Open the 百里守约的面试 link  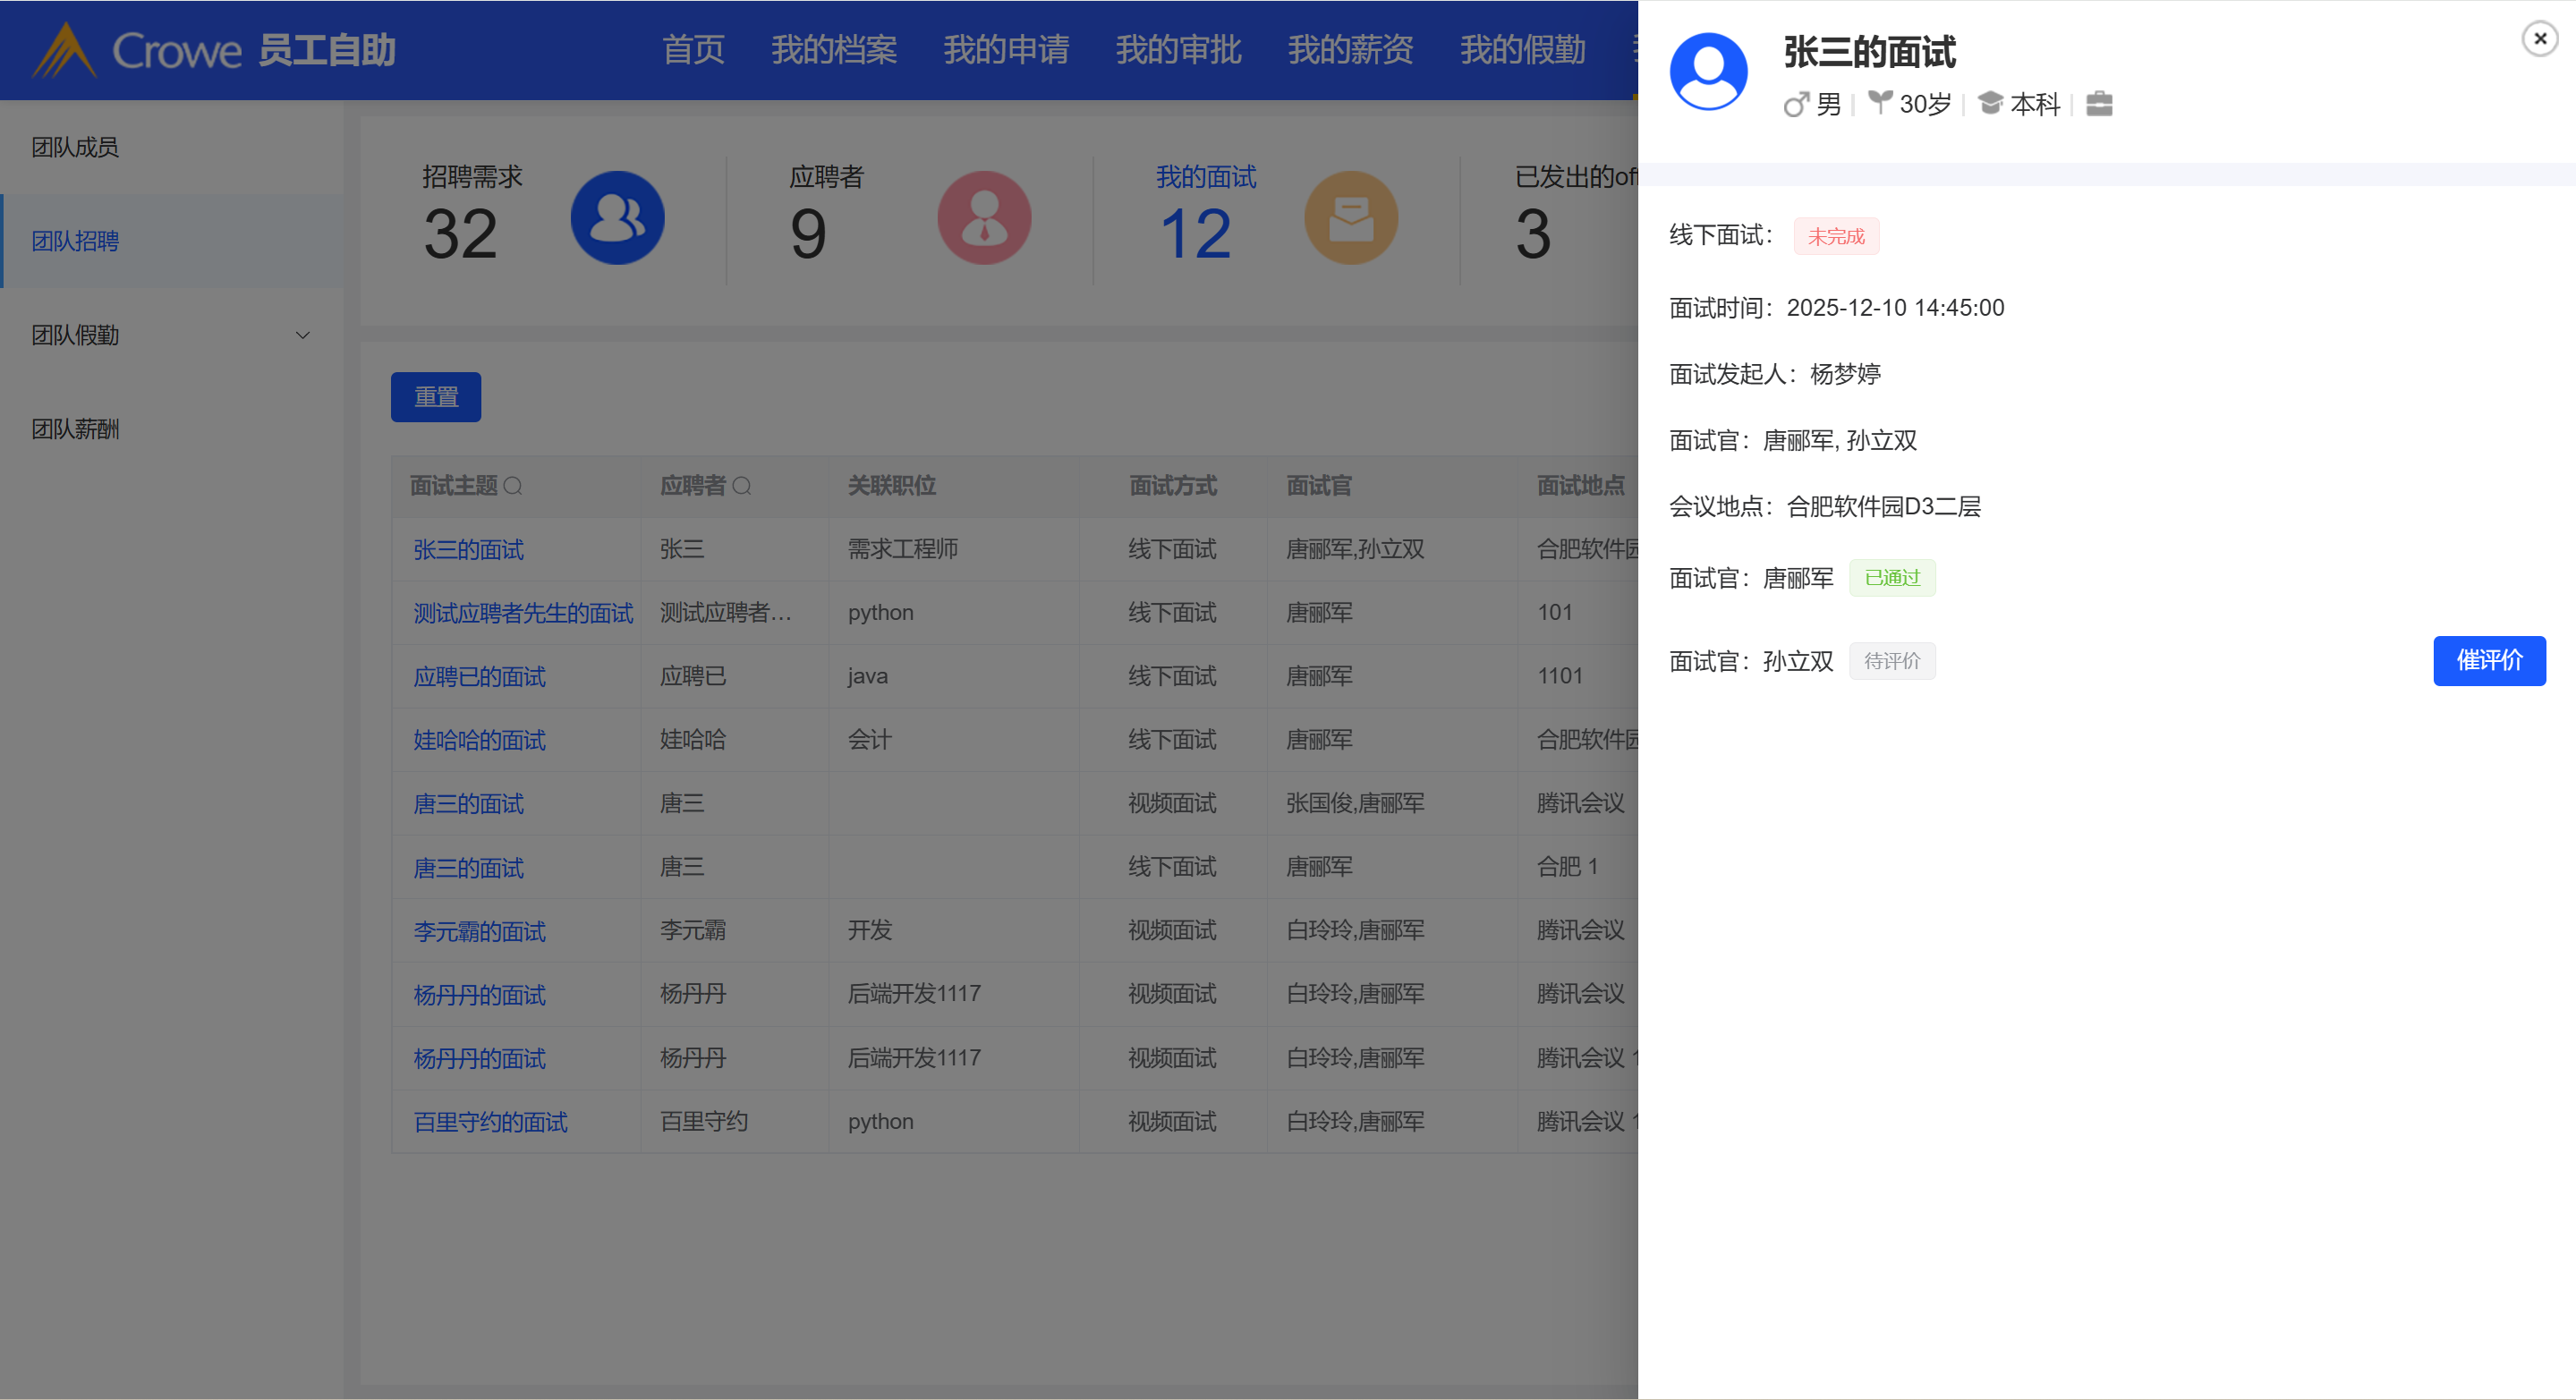click(490, 1122)
